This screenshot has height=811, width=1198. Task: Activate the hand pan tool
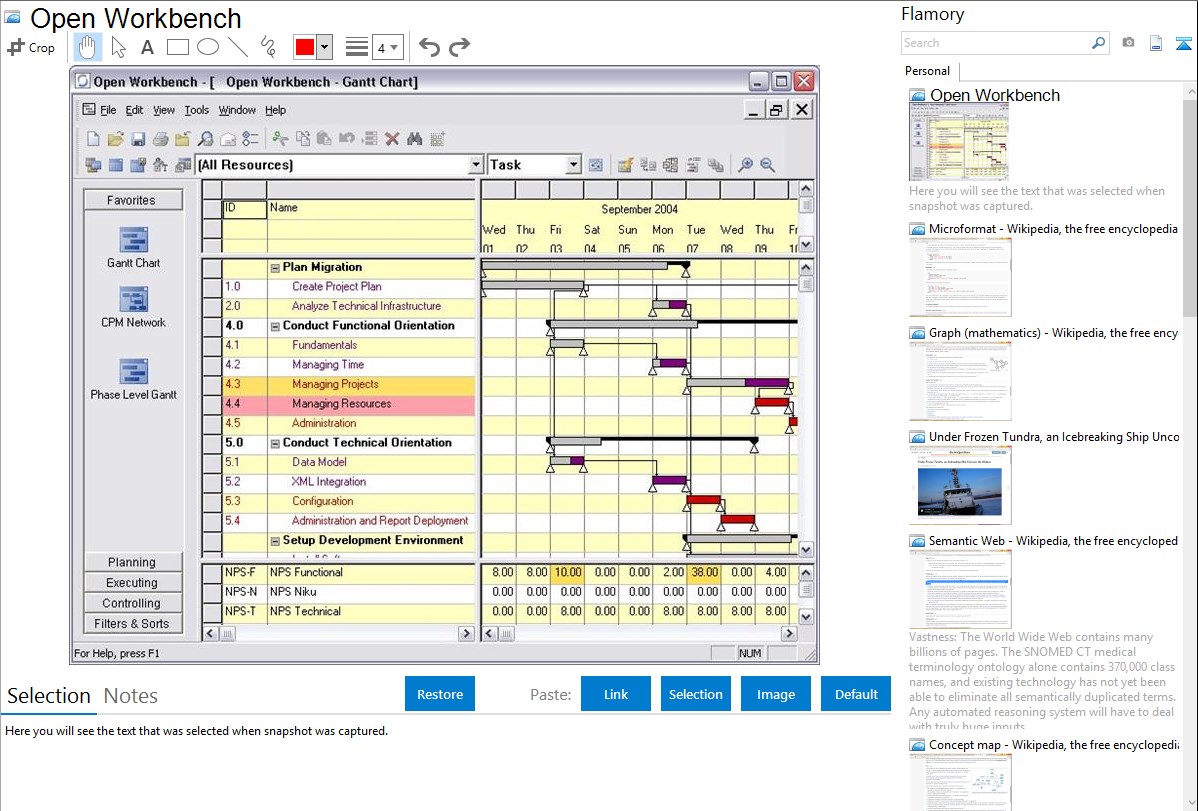tap(87, 47)
